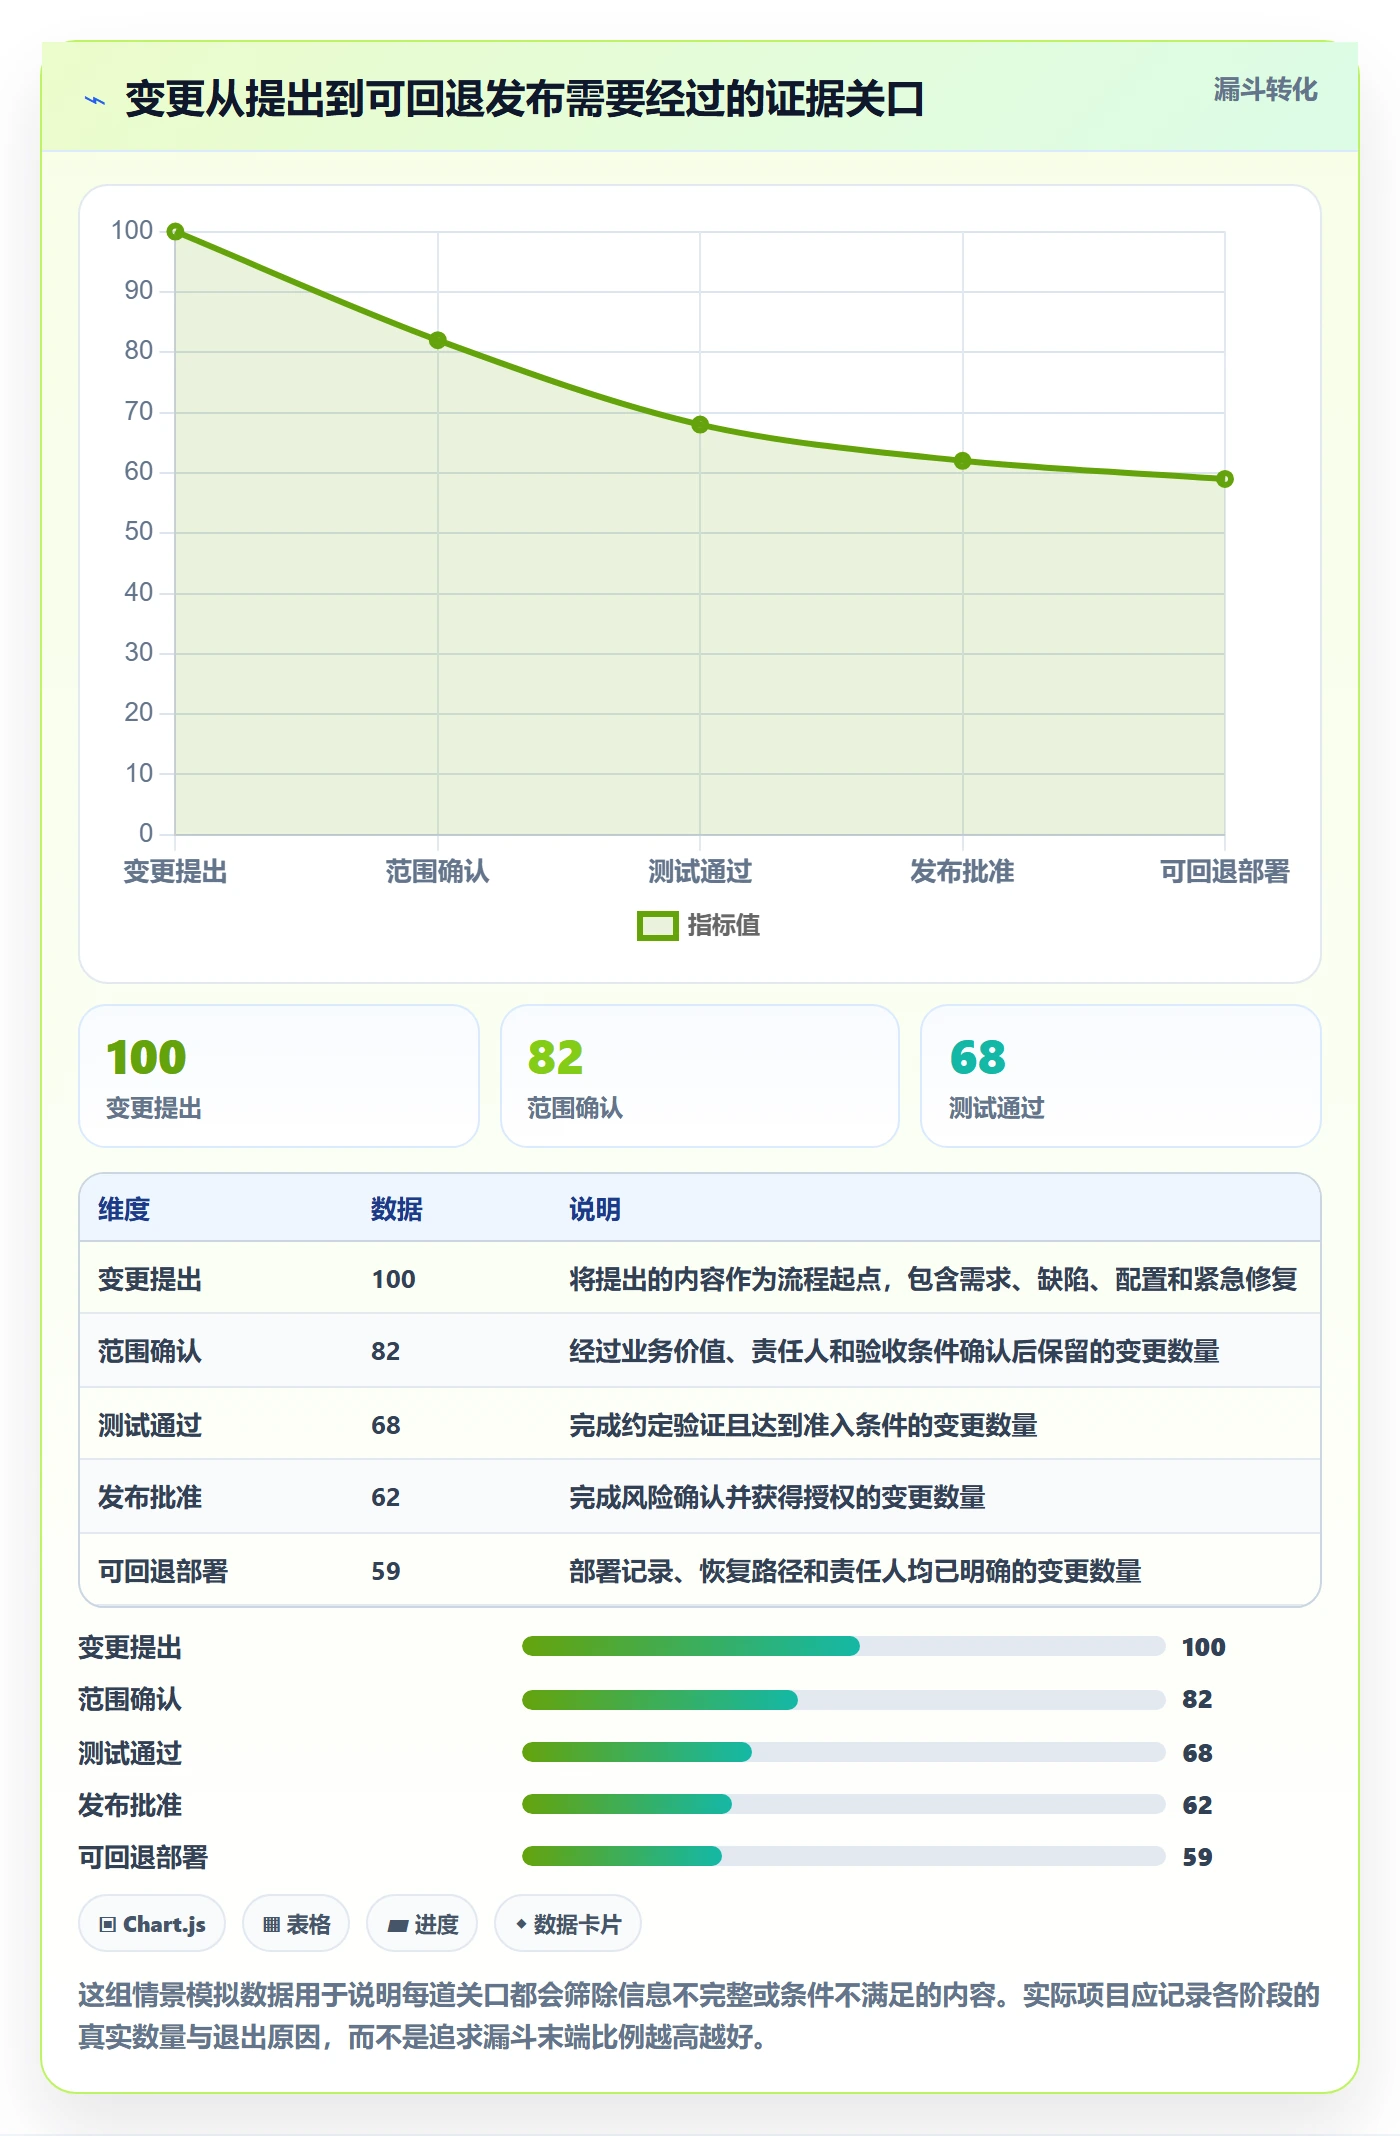The width and height of the screenshot is (1400, 2136).
Task: Click the 说明 column header
Action: [595, 1209]
